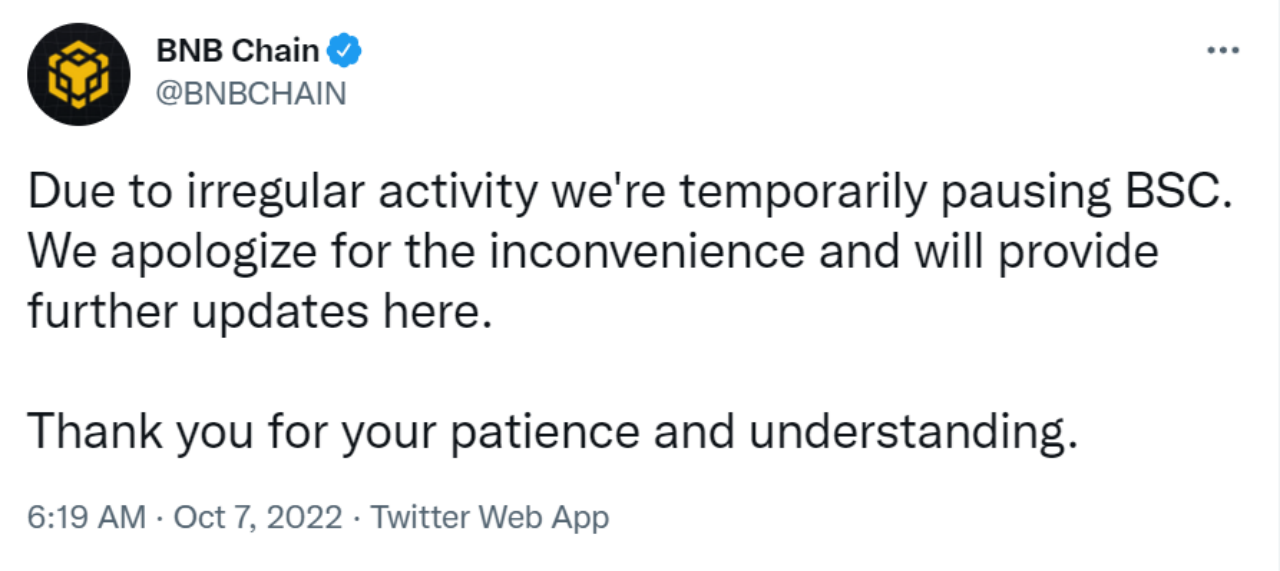Click the blue verified checkmark badge
1280x571 pixels.
click(346, 49)
